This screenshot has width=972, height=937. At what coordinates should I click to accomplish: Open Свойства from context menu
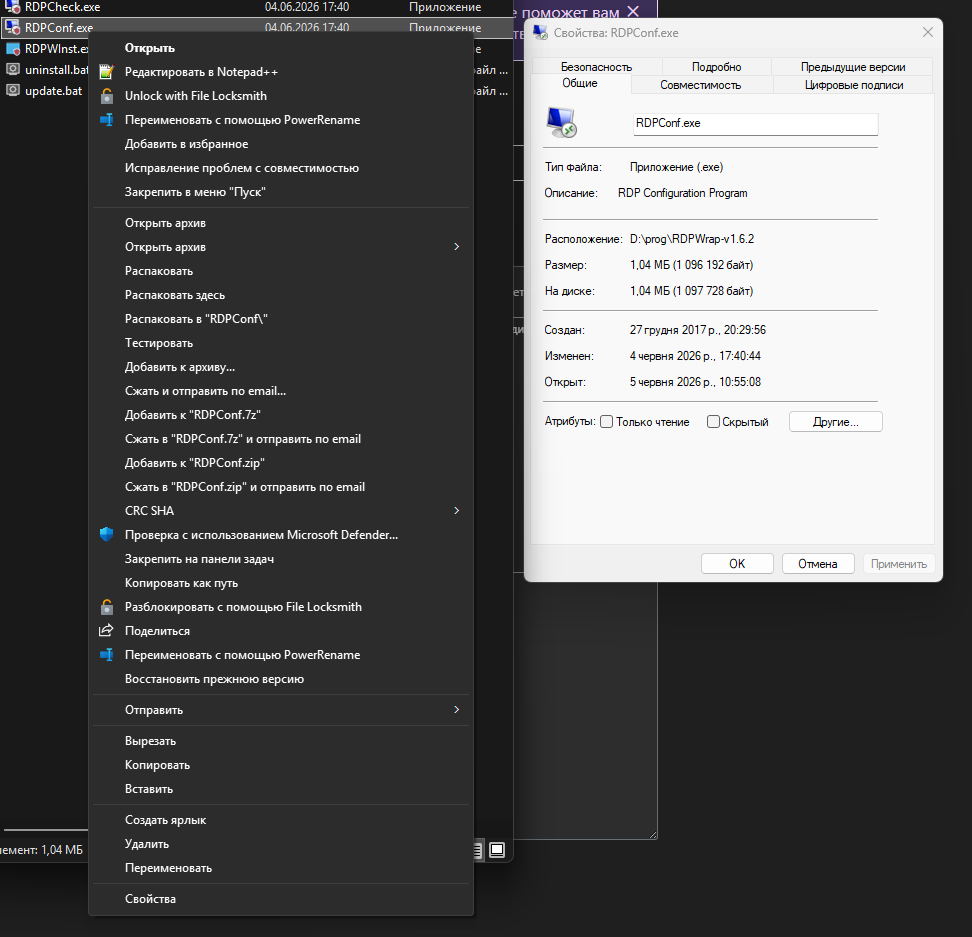pyautogui.click(x=281, y=899)
